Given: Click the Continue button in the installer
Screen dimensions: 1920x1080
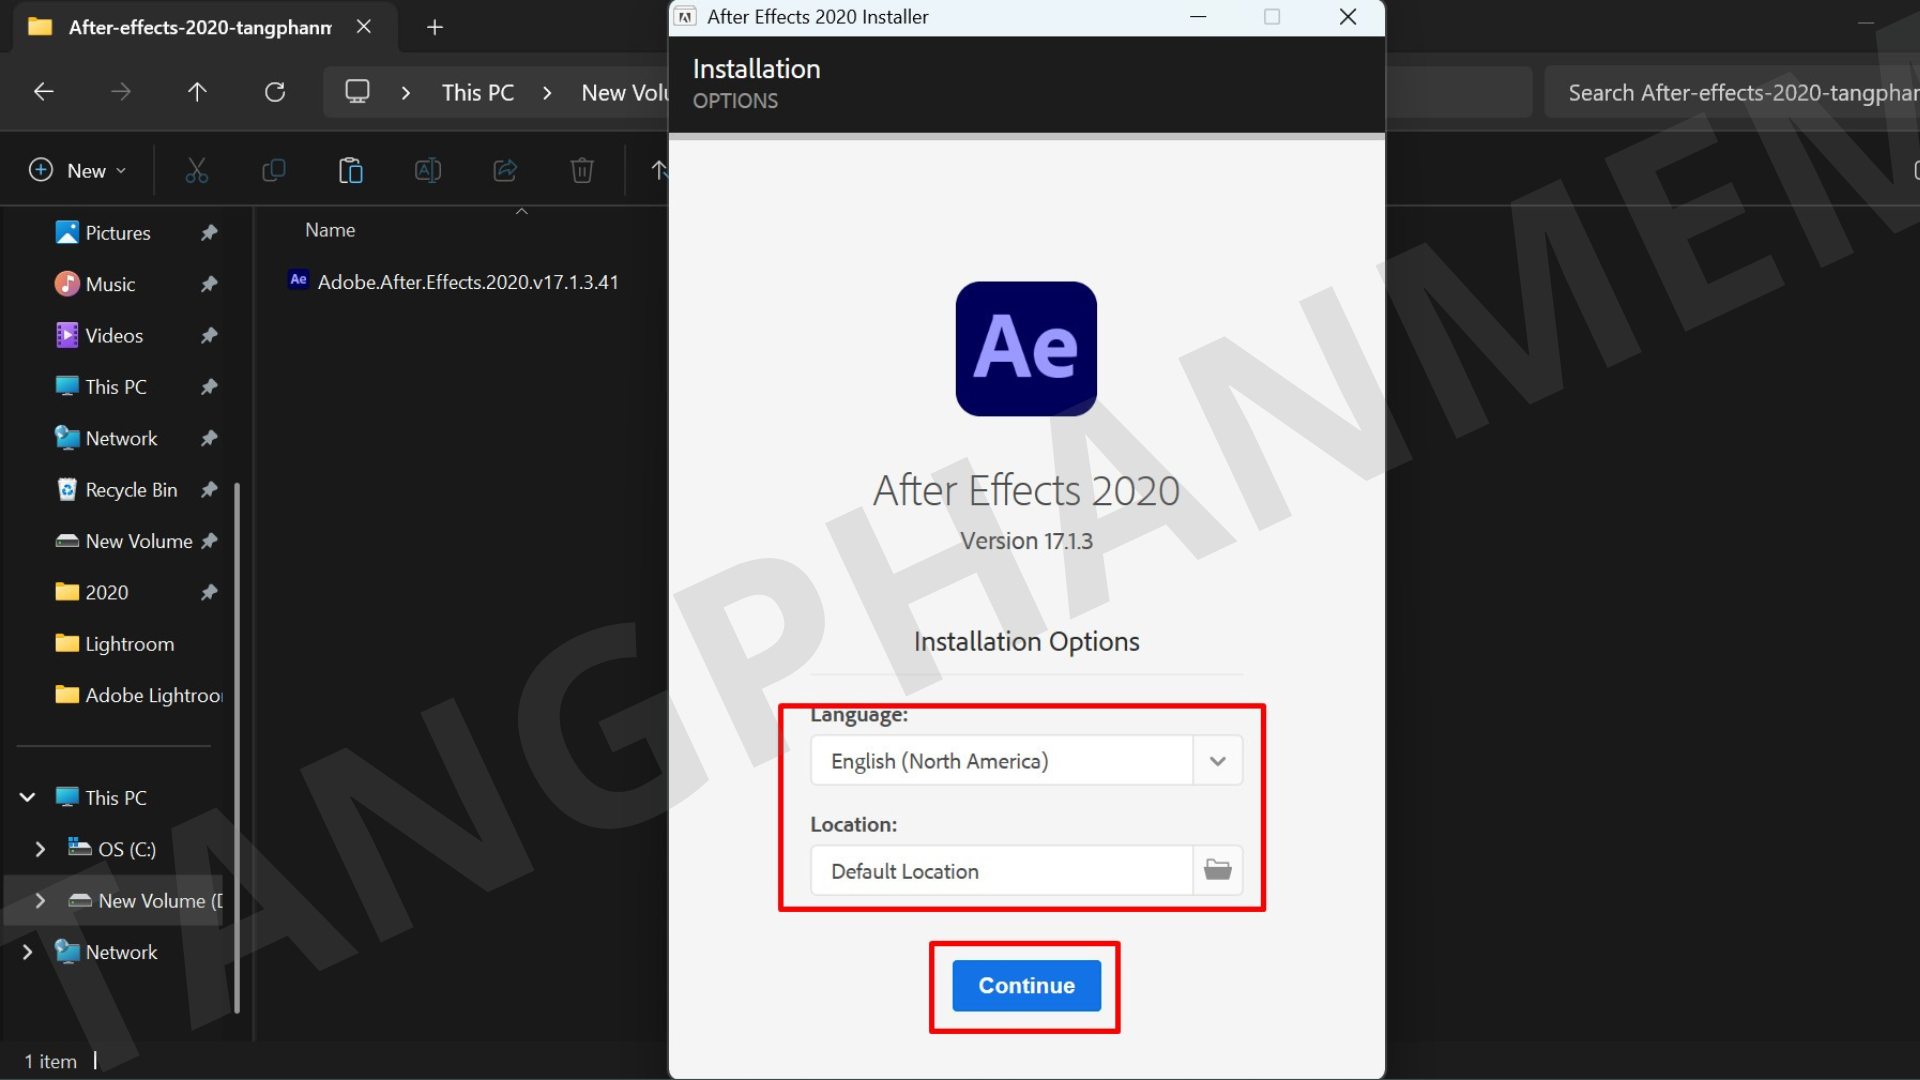Looking at the screenshot, I should pyautogui.click(x=1026, y=985).
